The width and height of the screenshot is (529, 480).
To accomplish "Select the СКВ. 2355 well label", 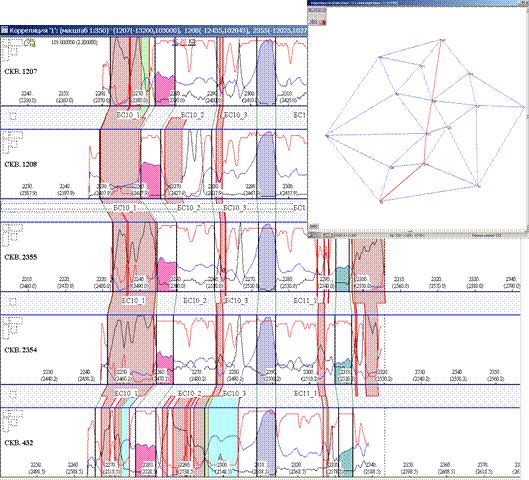I will [x=21, y=257].
